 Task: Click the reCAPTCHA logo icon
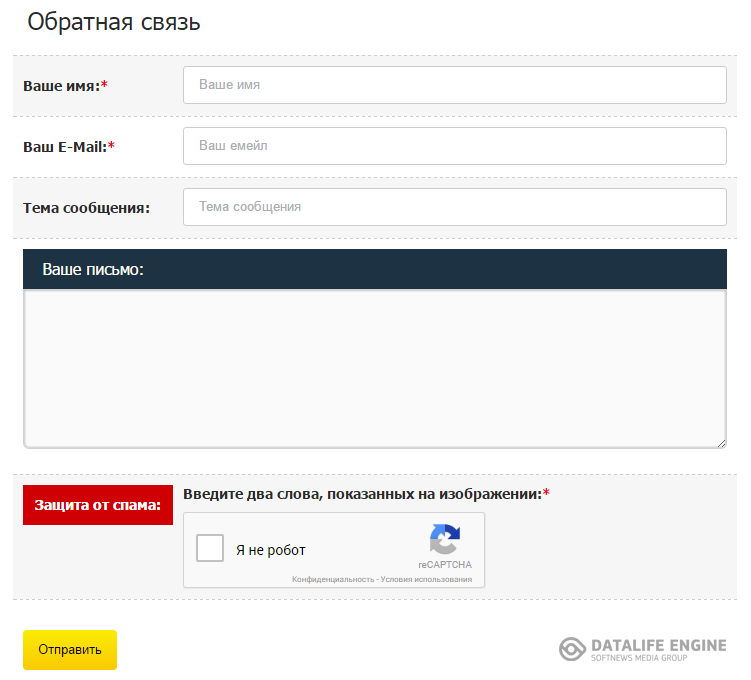(x=445, y=539)
